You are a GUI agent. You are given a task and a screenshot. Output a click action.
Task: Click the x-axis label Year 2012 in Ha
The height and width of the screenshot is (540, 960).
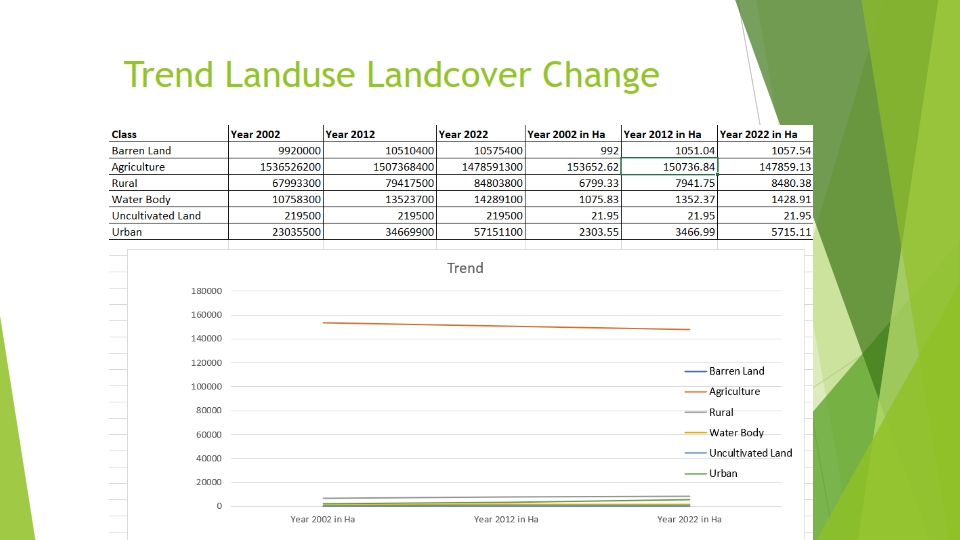point(506,520)
